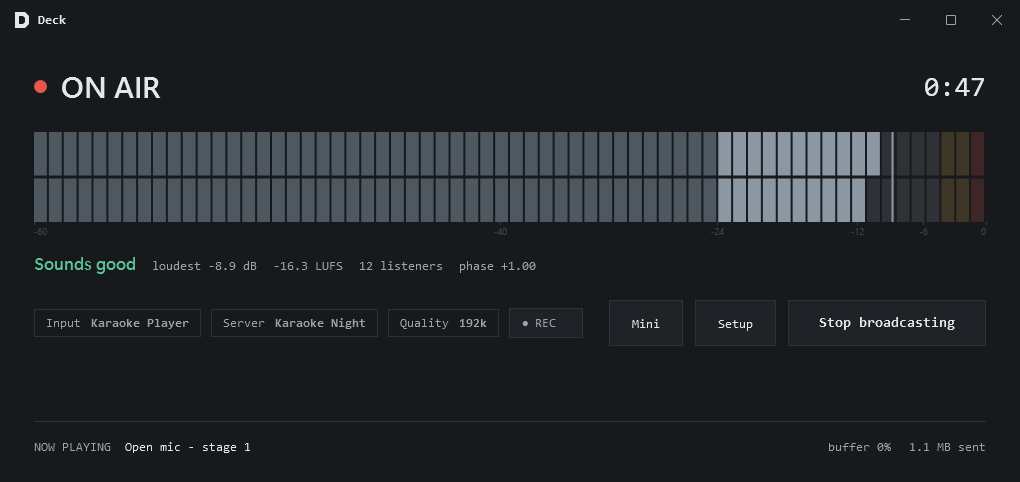Click the buffer 0% status
This screenshot has height=482, width=1020.
[859, 447]
